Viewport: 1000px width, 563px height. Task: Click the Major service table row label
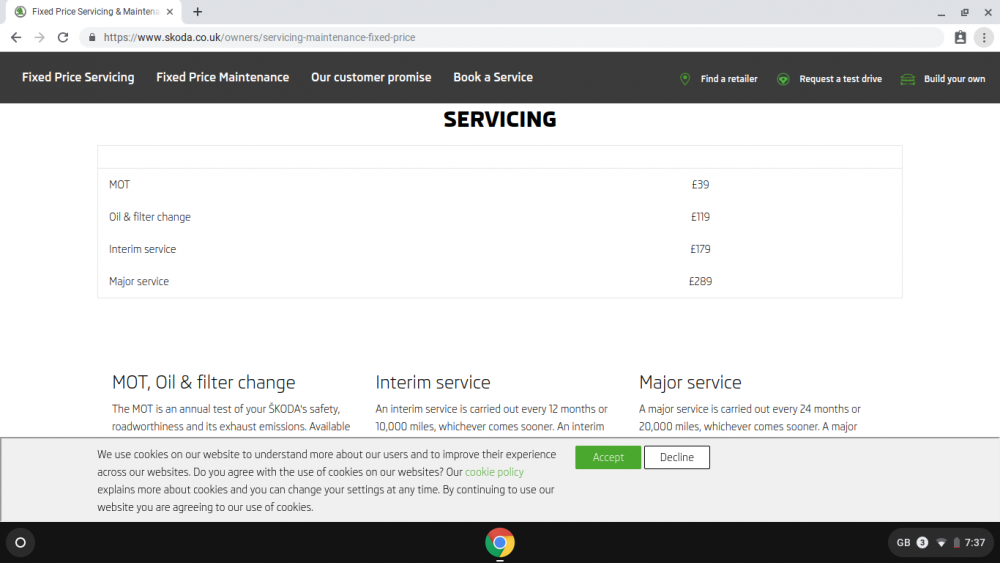(x=139, y=281)
